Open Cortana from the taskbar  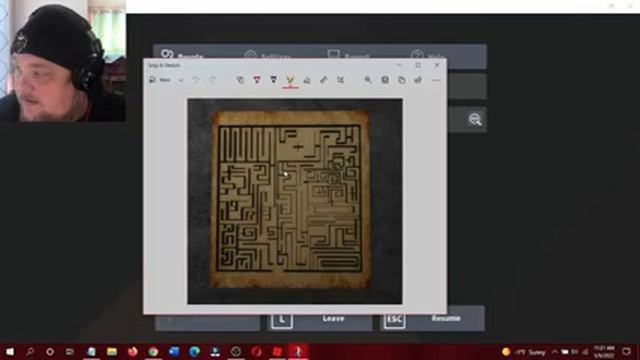[50, 351]
